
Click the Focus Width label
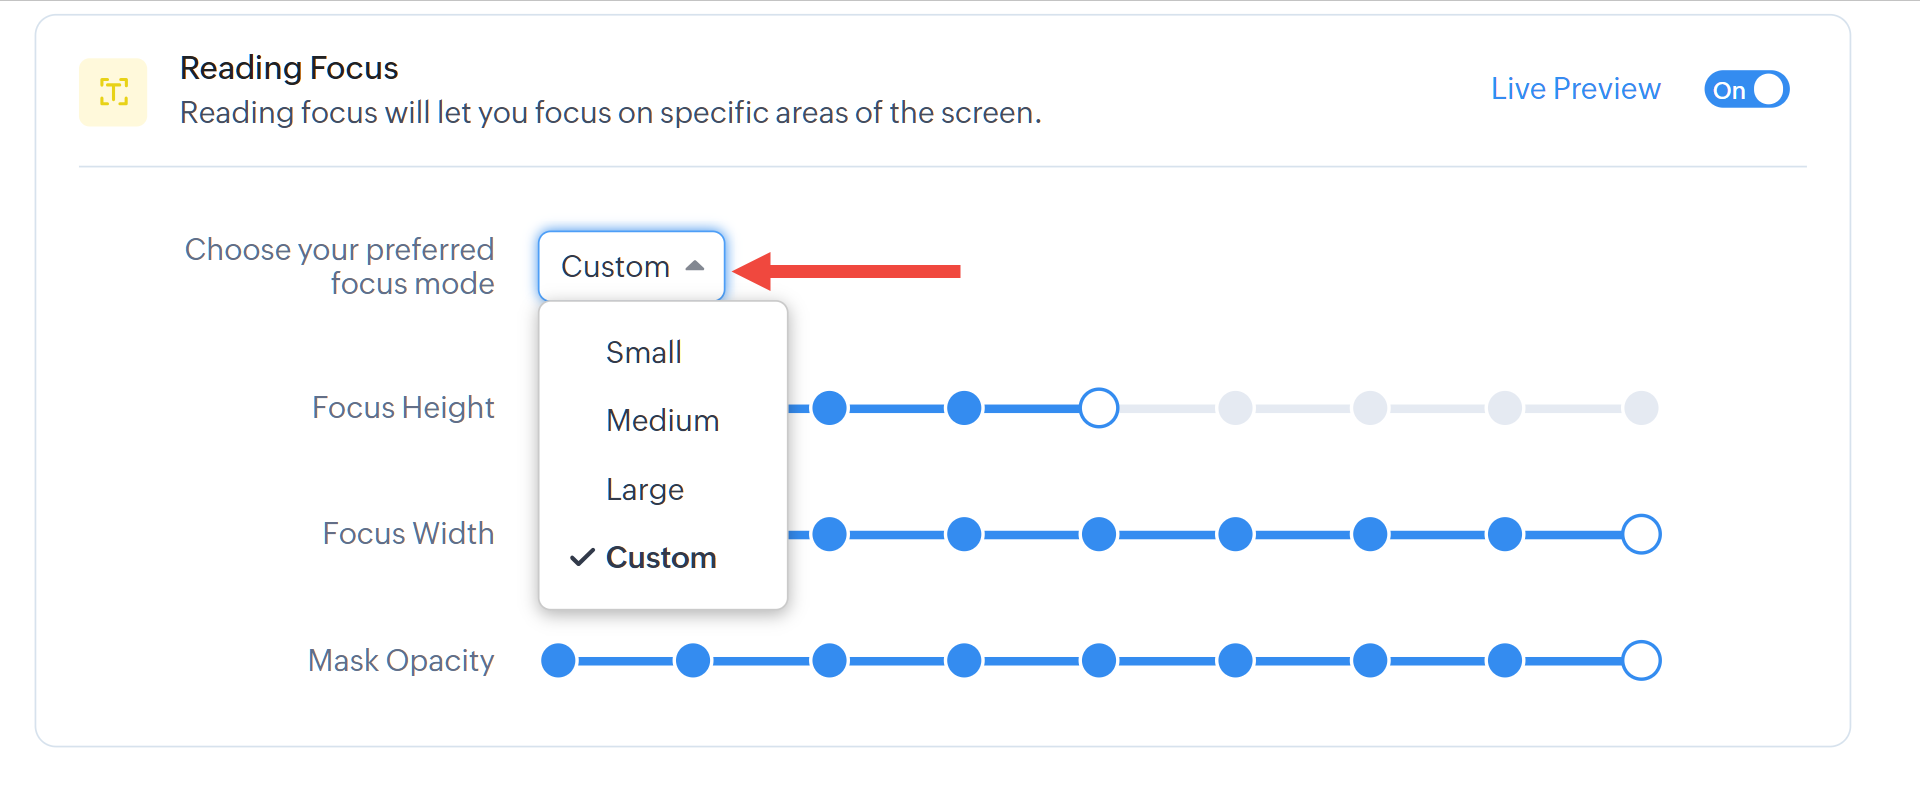(x=408, y=534)
